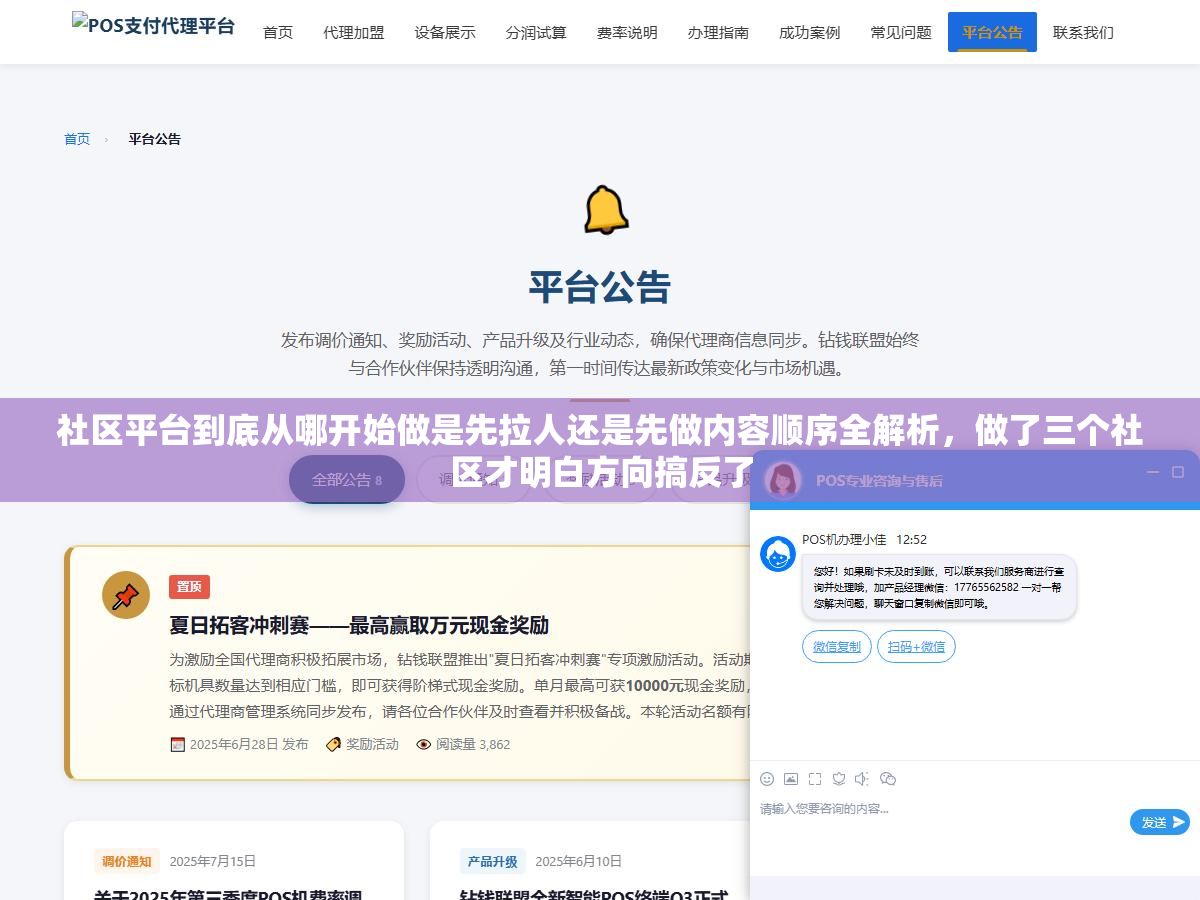This screenshot has height=900, width=1200.
Task: Click the chat message mentioning 17765562582
Action: [x=939, y=587]
